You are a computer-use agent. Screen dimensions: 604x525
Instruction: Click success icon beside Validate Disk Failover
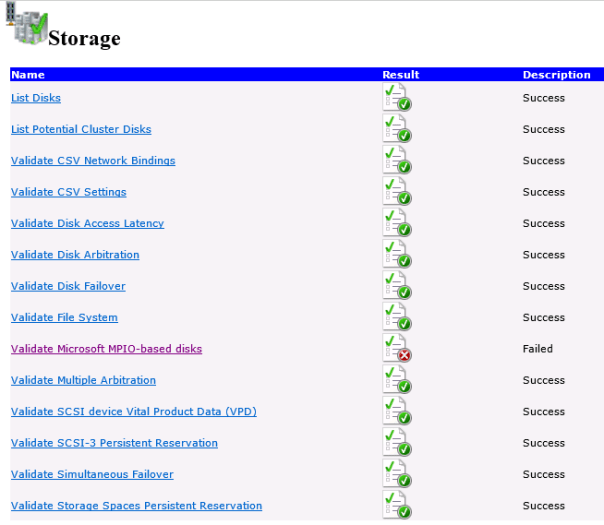(396, 286)
